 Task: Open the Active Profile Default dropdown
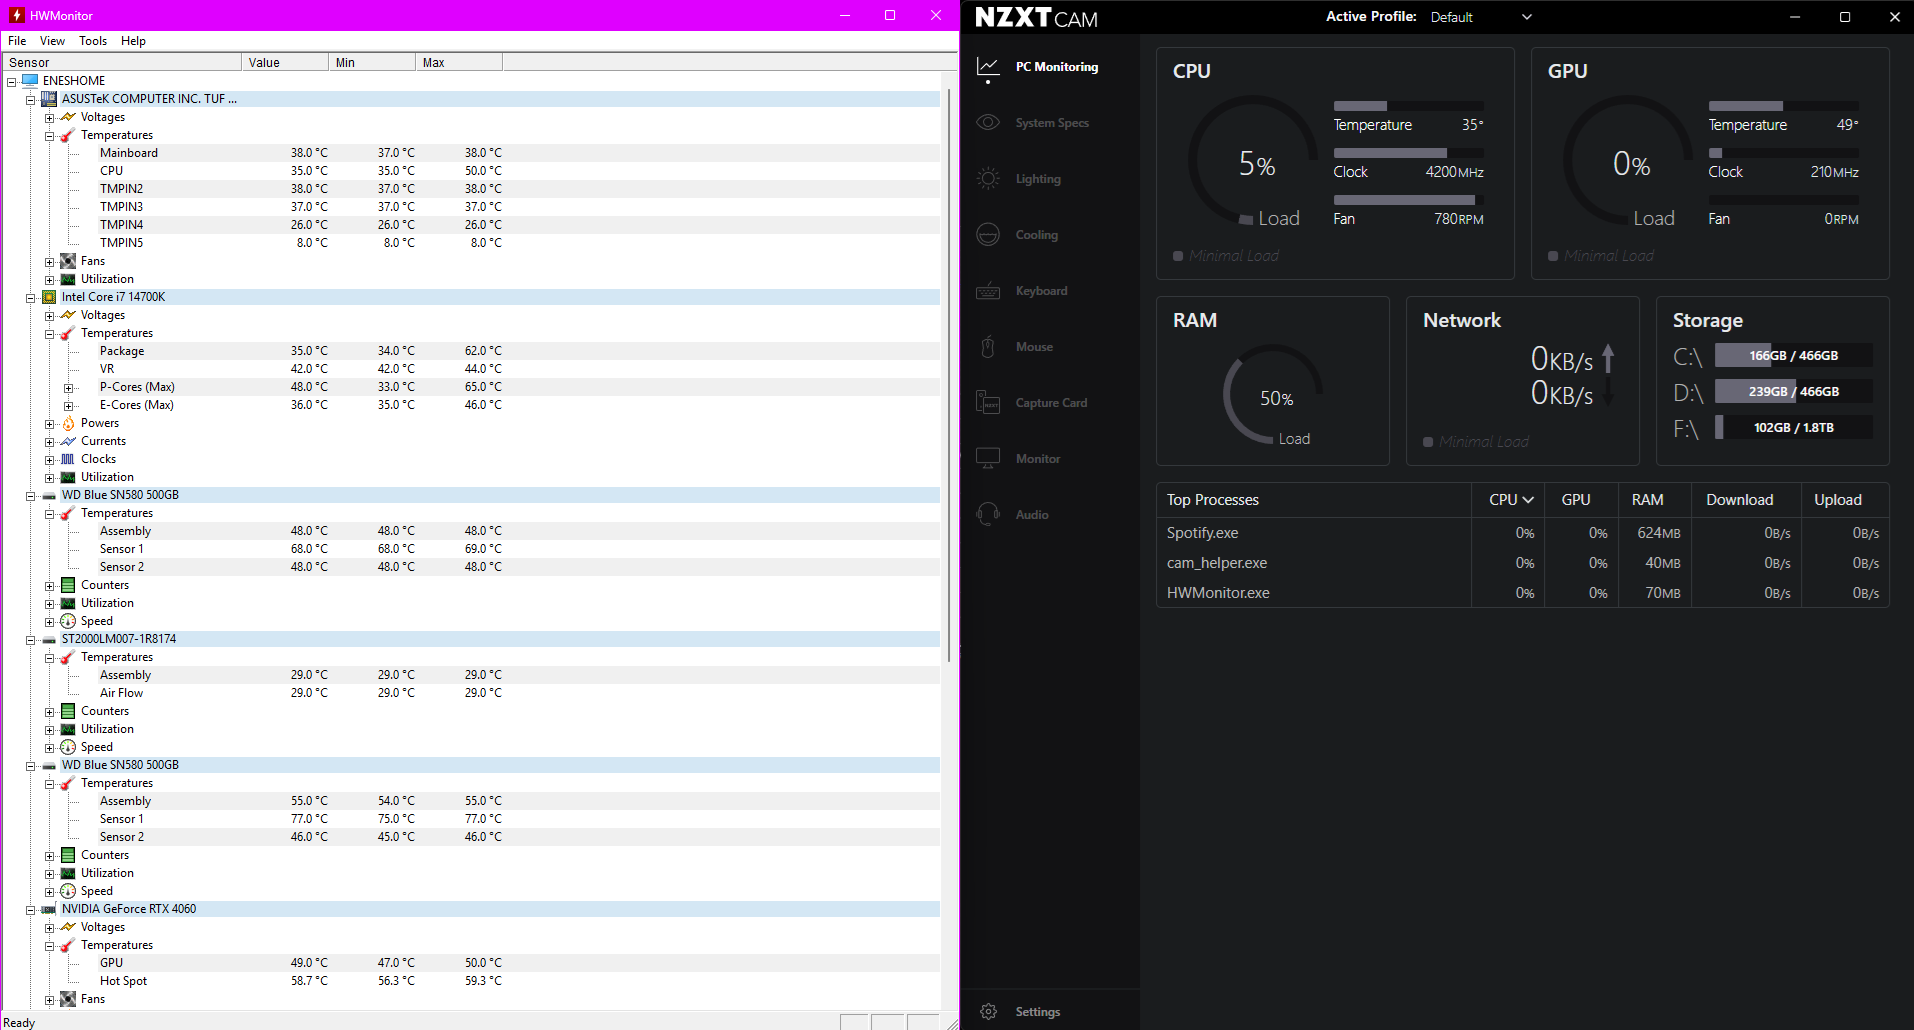tap(1481, 17)
